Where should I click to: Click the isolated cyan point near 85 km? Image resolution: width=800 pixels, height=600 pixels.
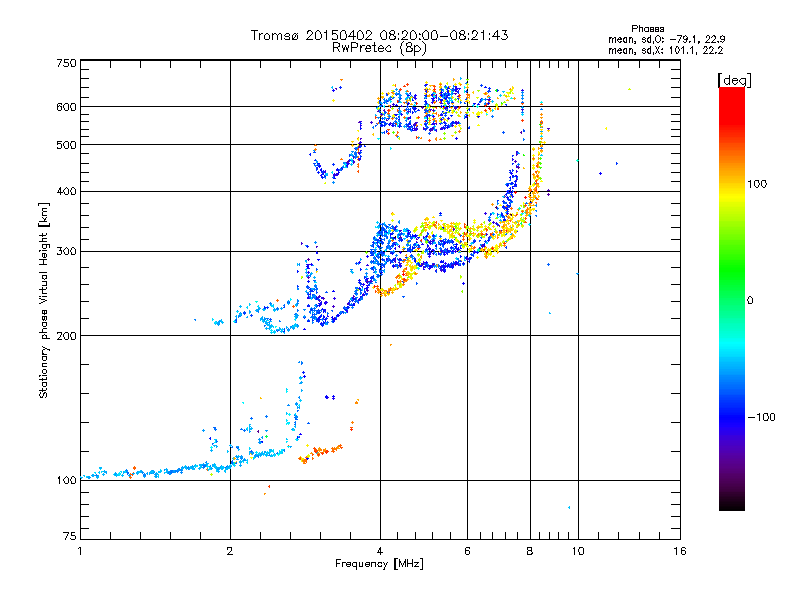click(569, 508)
